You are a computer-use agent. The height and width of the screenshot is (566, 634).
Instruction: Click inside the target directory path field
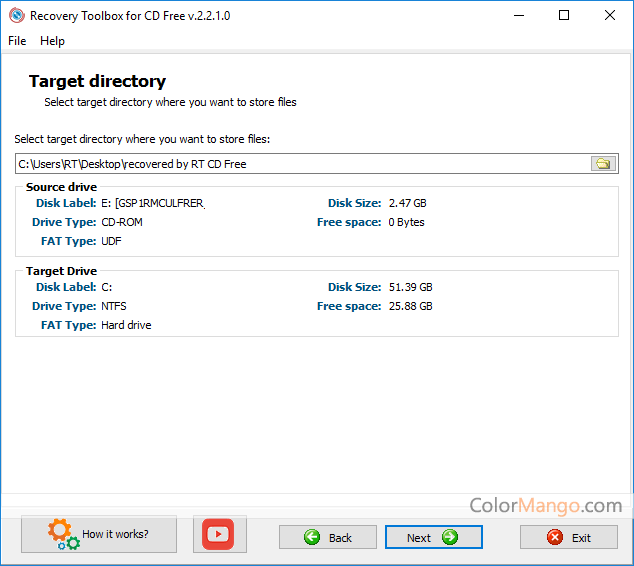[x=300, y=164]
